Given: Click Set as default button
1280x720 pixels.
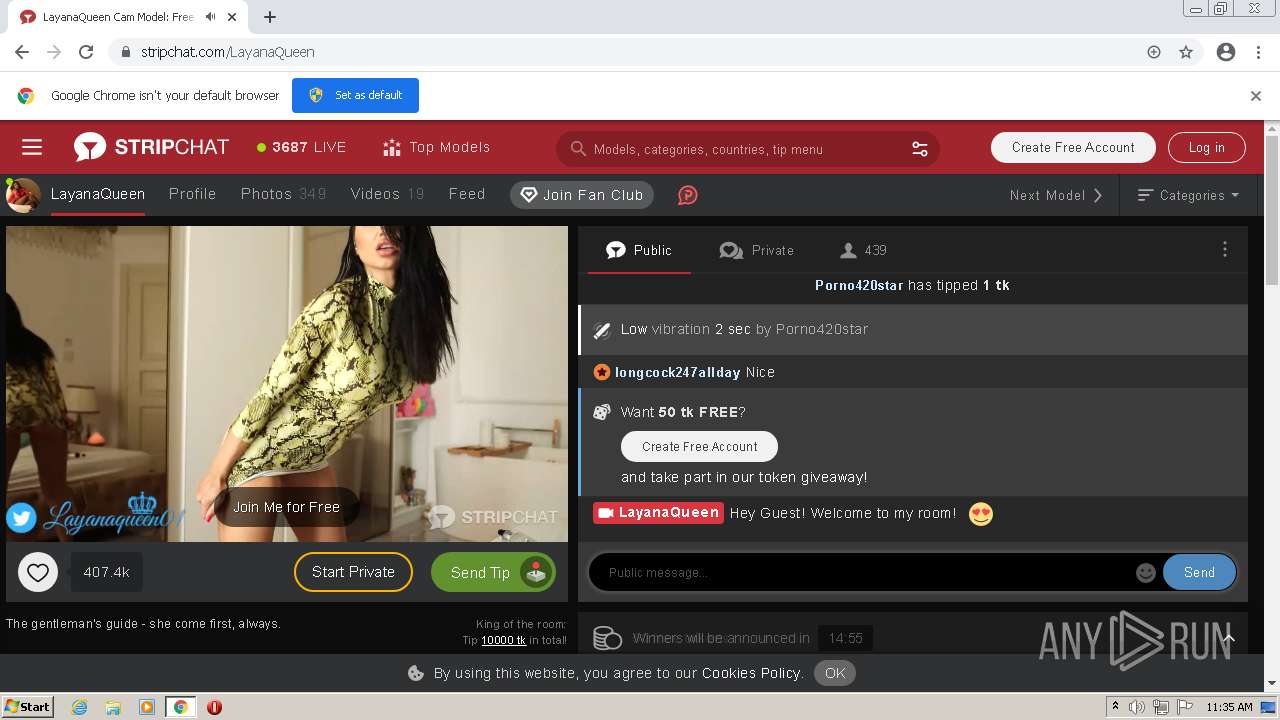Looking at the screenshot, I should pos(355,95).
